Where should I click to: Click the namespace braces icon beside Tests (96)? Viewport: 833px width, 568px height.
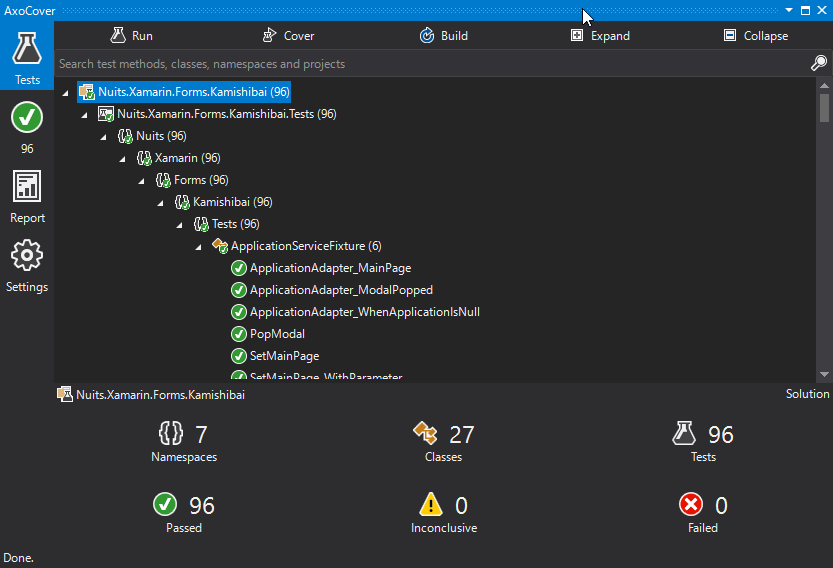pyautogui.click(x=201, y=224)
